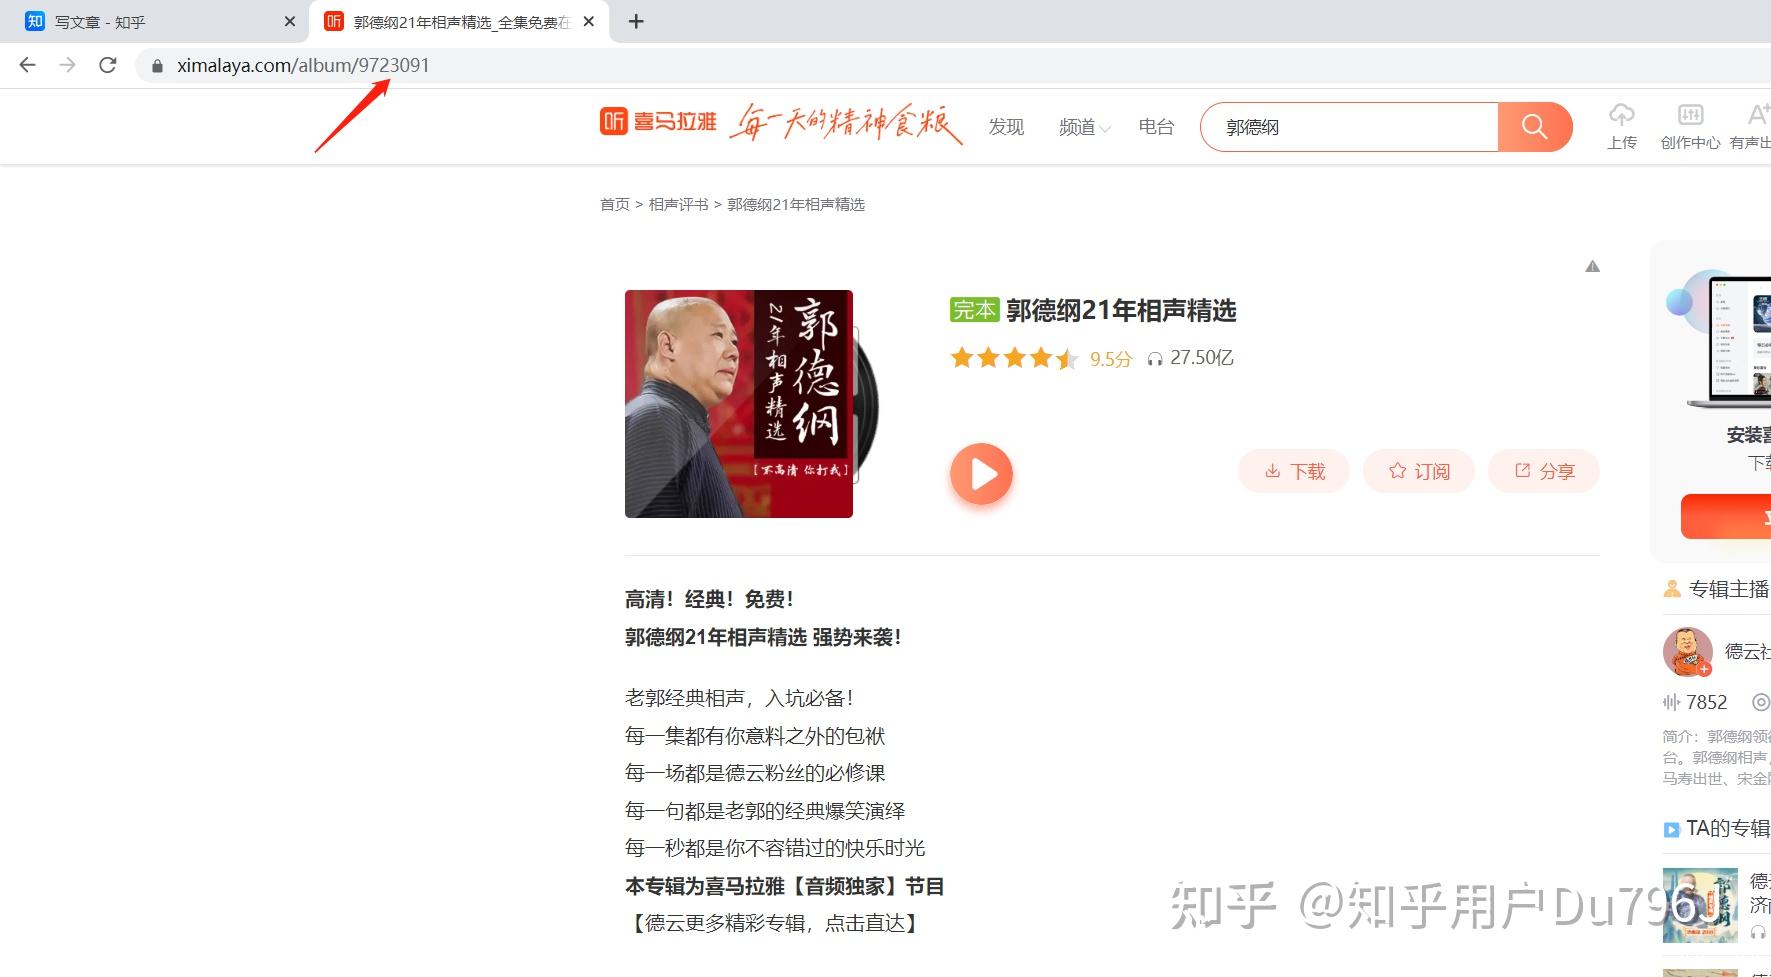Screen dimensions: 1771x977
Task: Go back using browser back arrow
Action: [x=27, y=65]
